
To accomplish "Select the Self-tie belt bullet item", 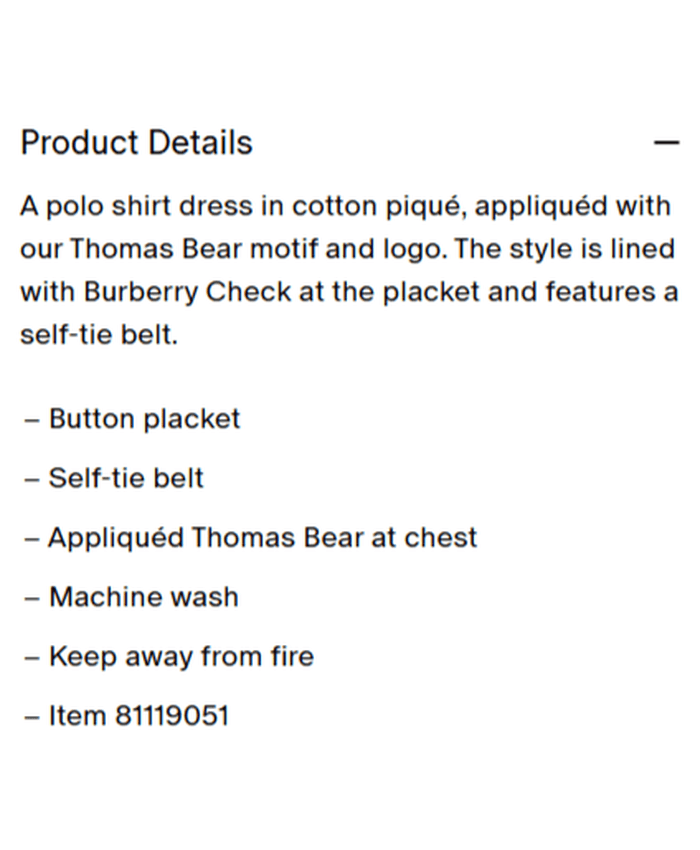I will [x=126, y=478].
